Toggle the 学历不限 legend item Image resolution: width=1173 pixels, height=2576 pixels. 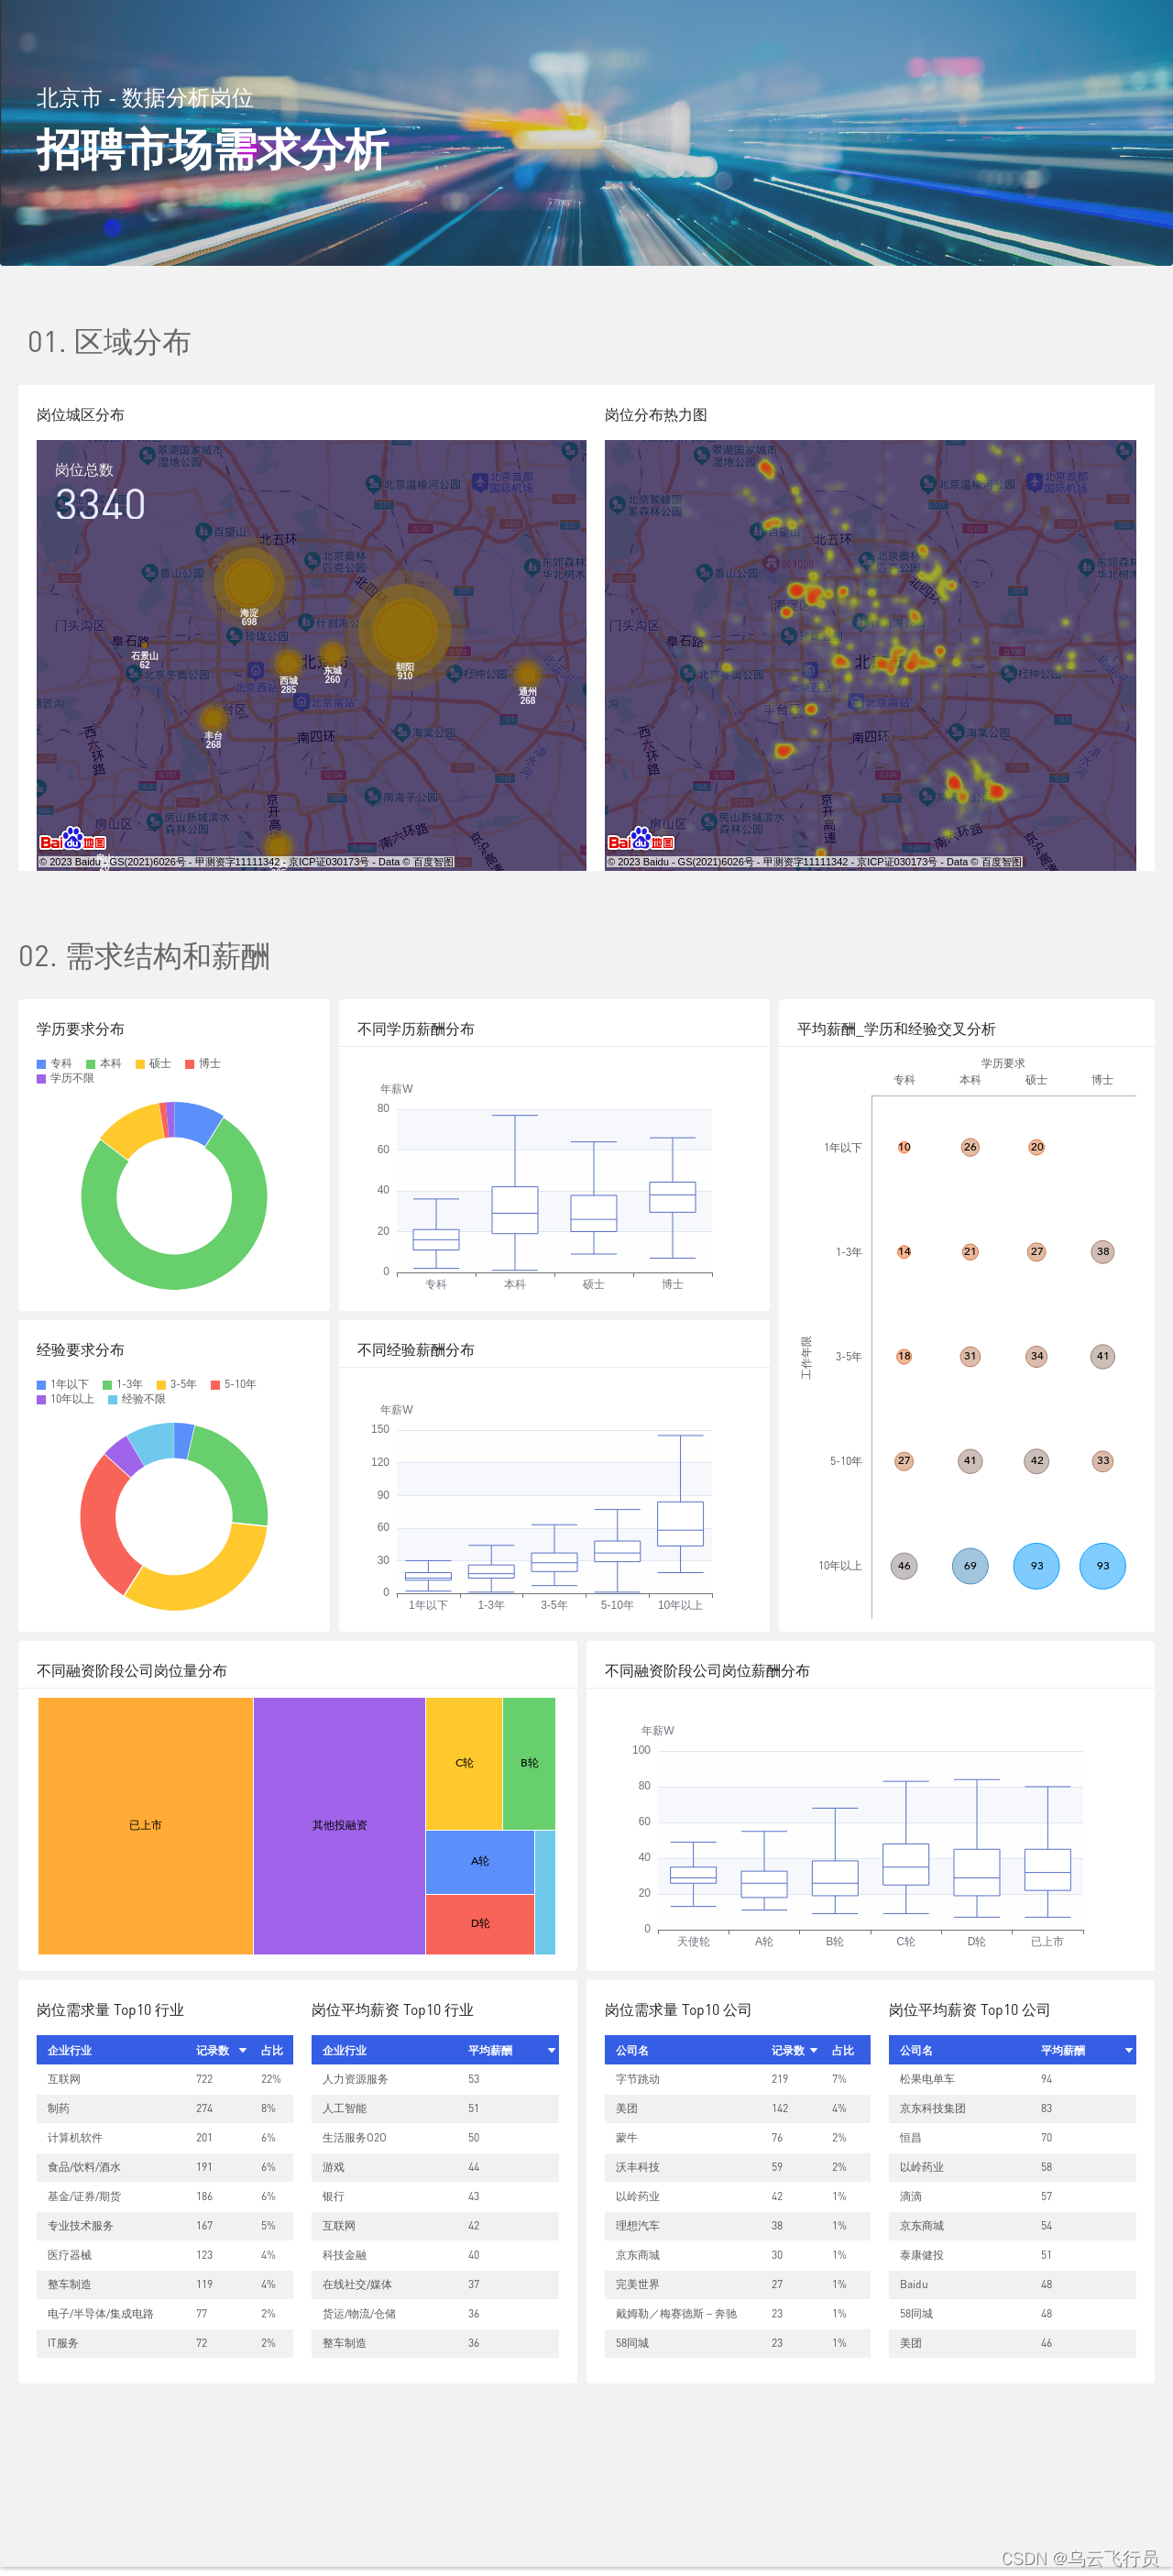[66, 1079]
